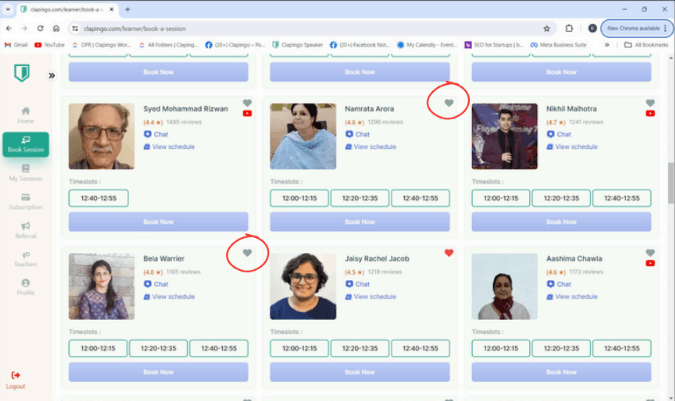Open the Profile sidebar item
This screenshot has height=401, width=675.
tap(25, 287)
